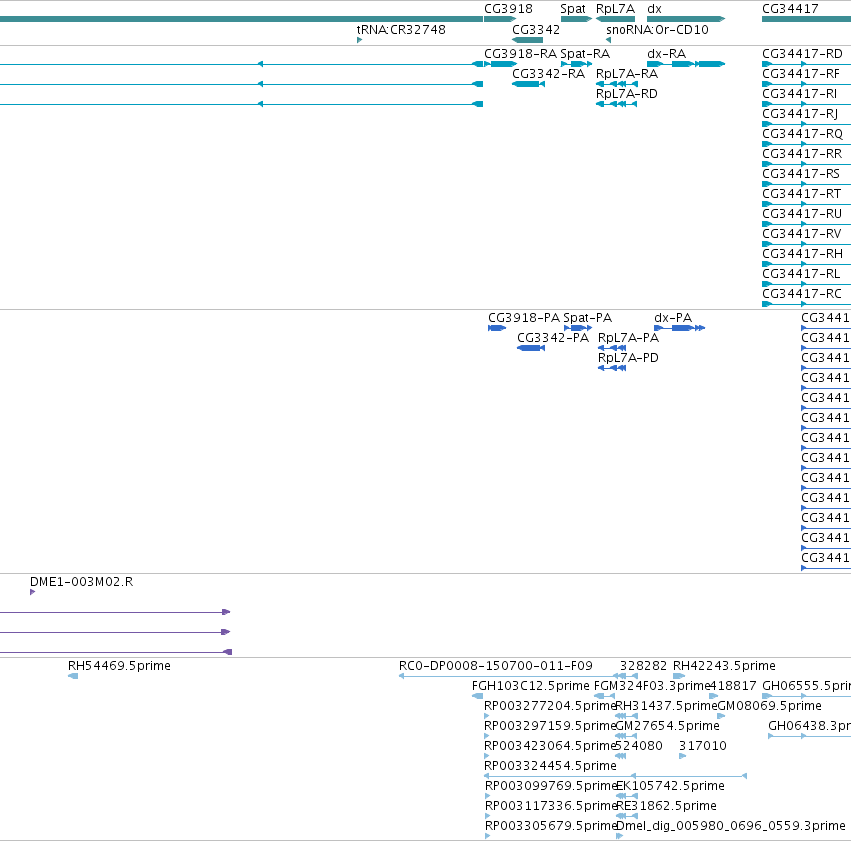Viewport: 851px width, 841px height.
Task: Open transcript CG34417-RD
Action: click(802, 54)
